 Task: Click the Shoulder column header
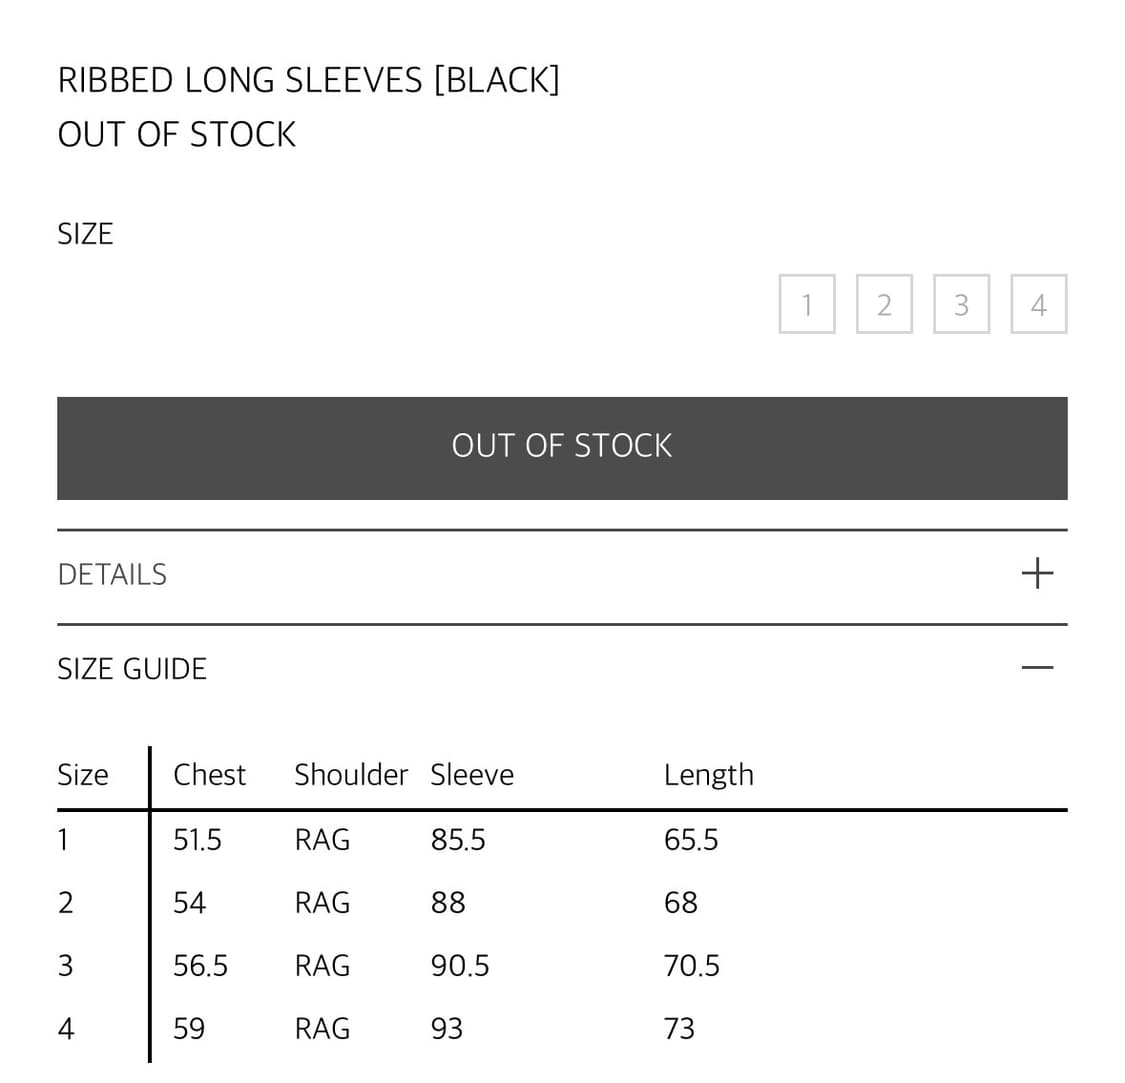tap(350, 775)
